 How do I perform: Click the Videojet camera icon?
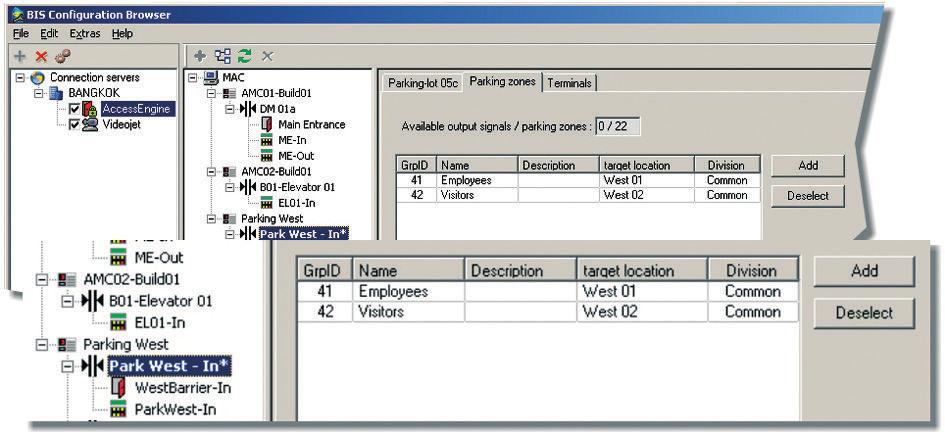[x=90, y=125]
